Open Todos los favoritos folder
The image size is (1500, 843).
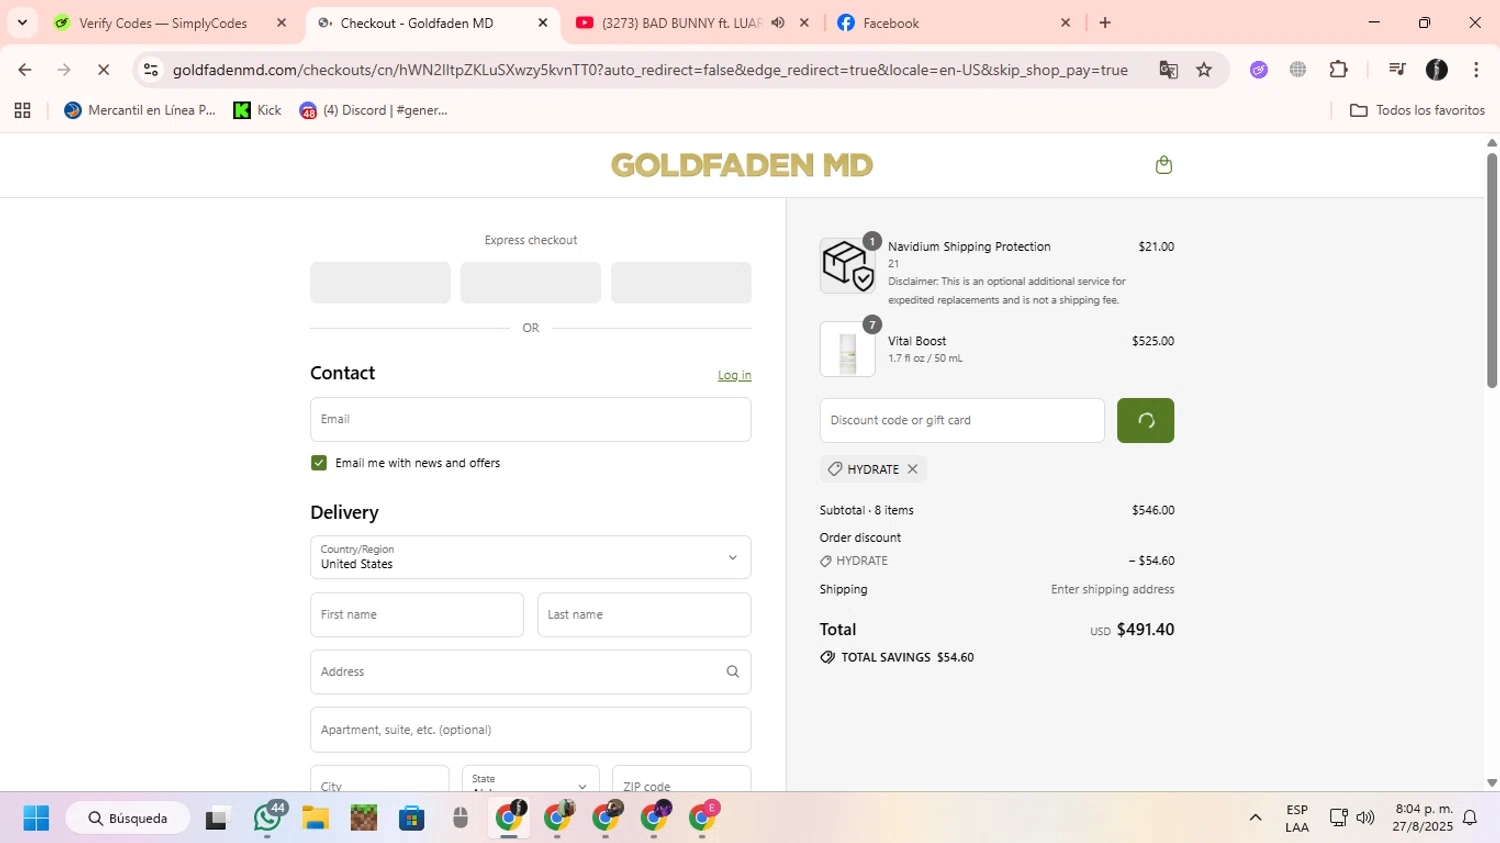[x=1417, y=110]
